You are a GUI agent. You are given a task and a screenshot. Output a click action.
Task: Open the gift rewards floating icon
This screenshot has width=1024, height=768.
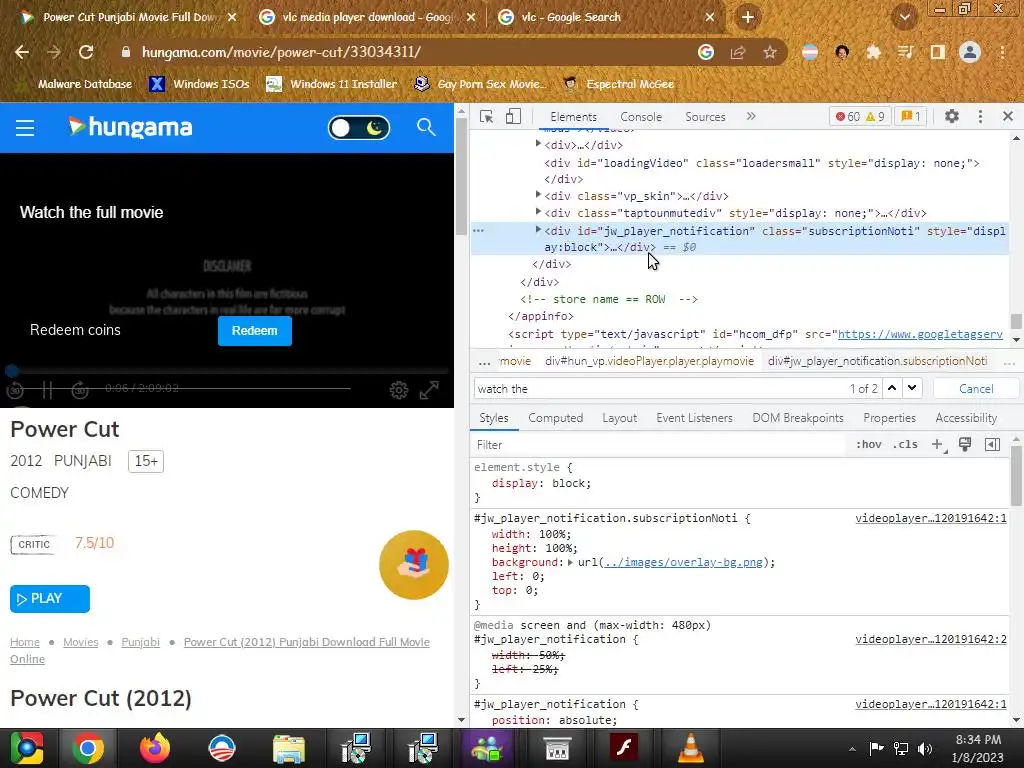[x=413, y=564]
